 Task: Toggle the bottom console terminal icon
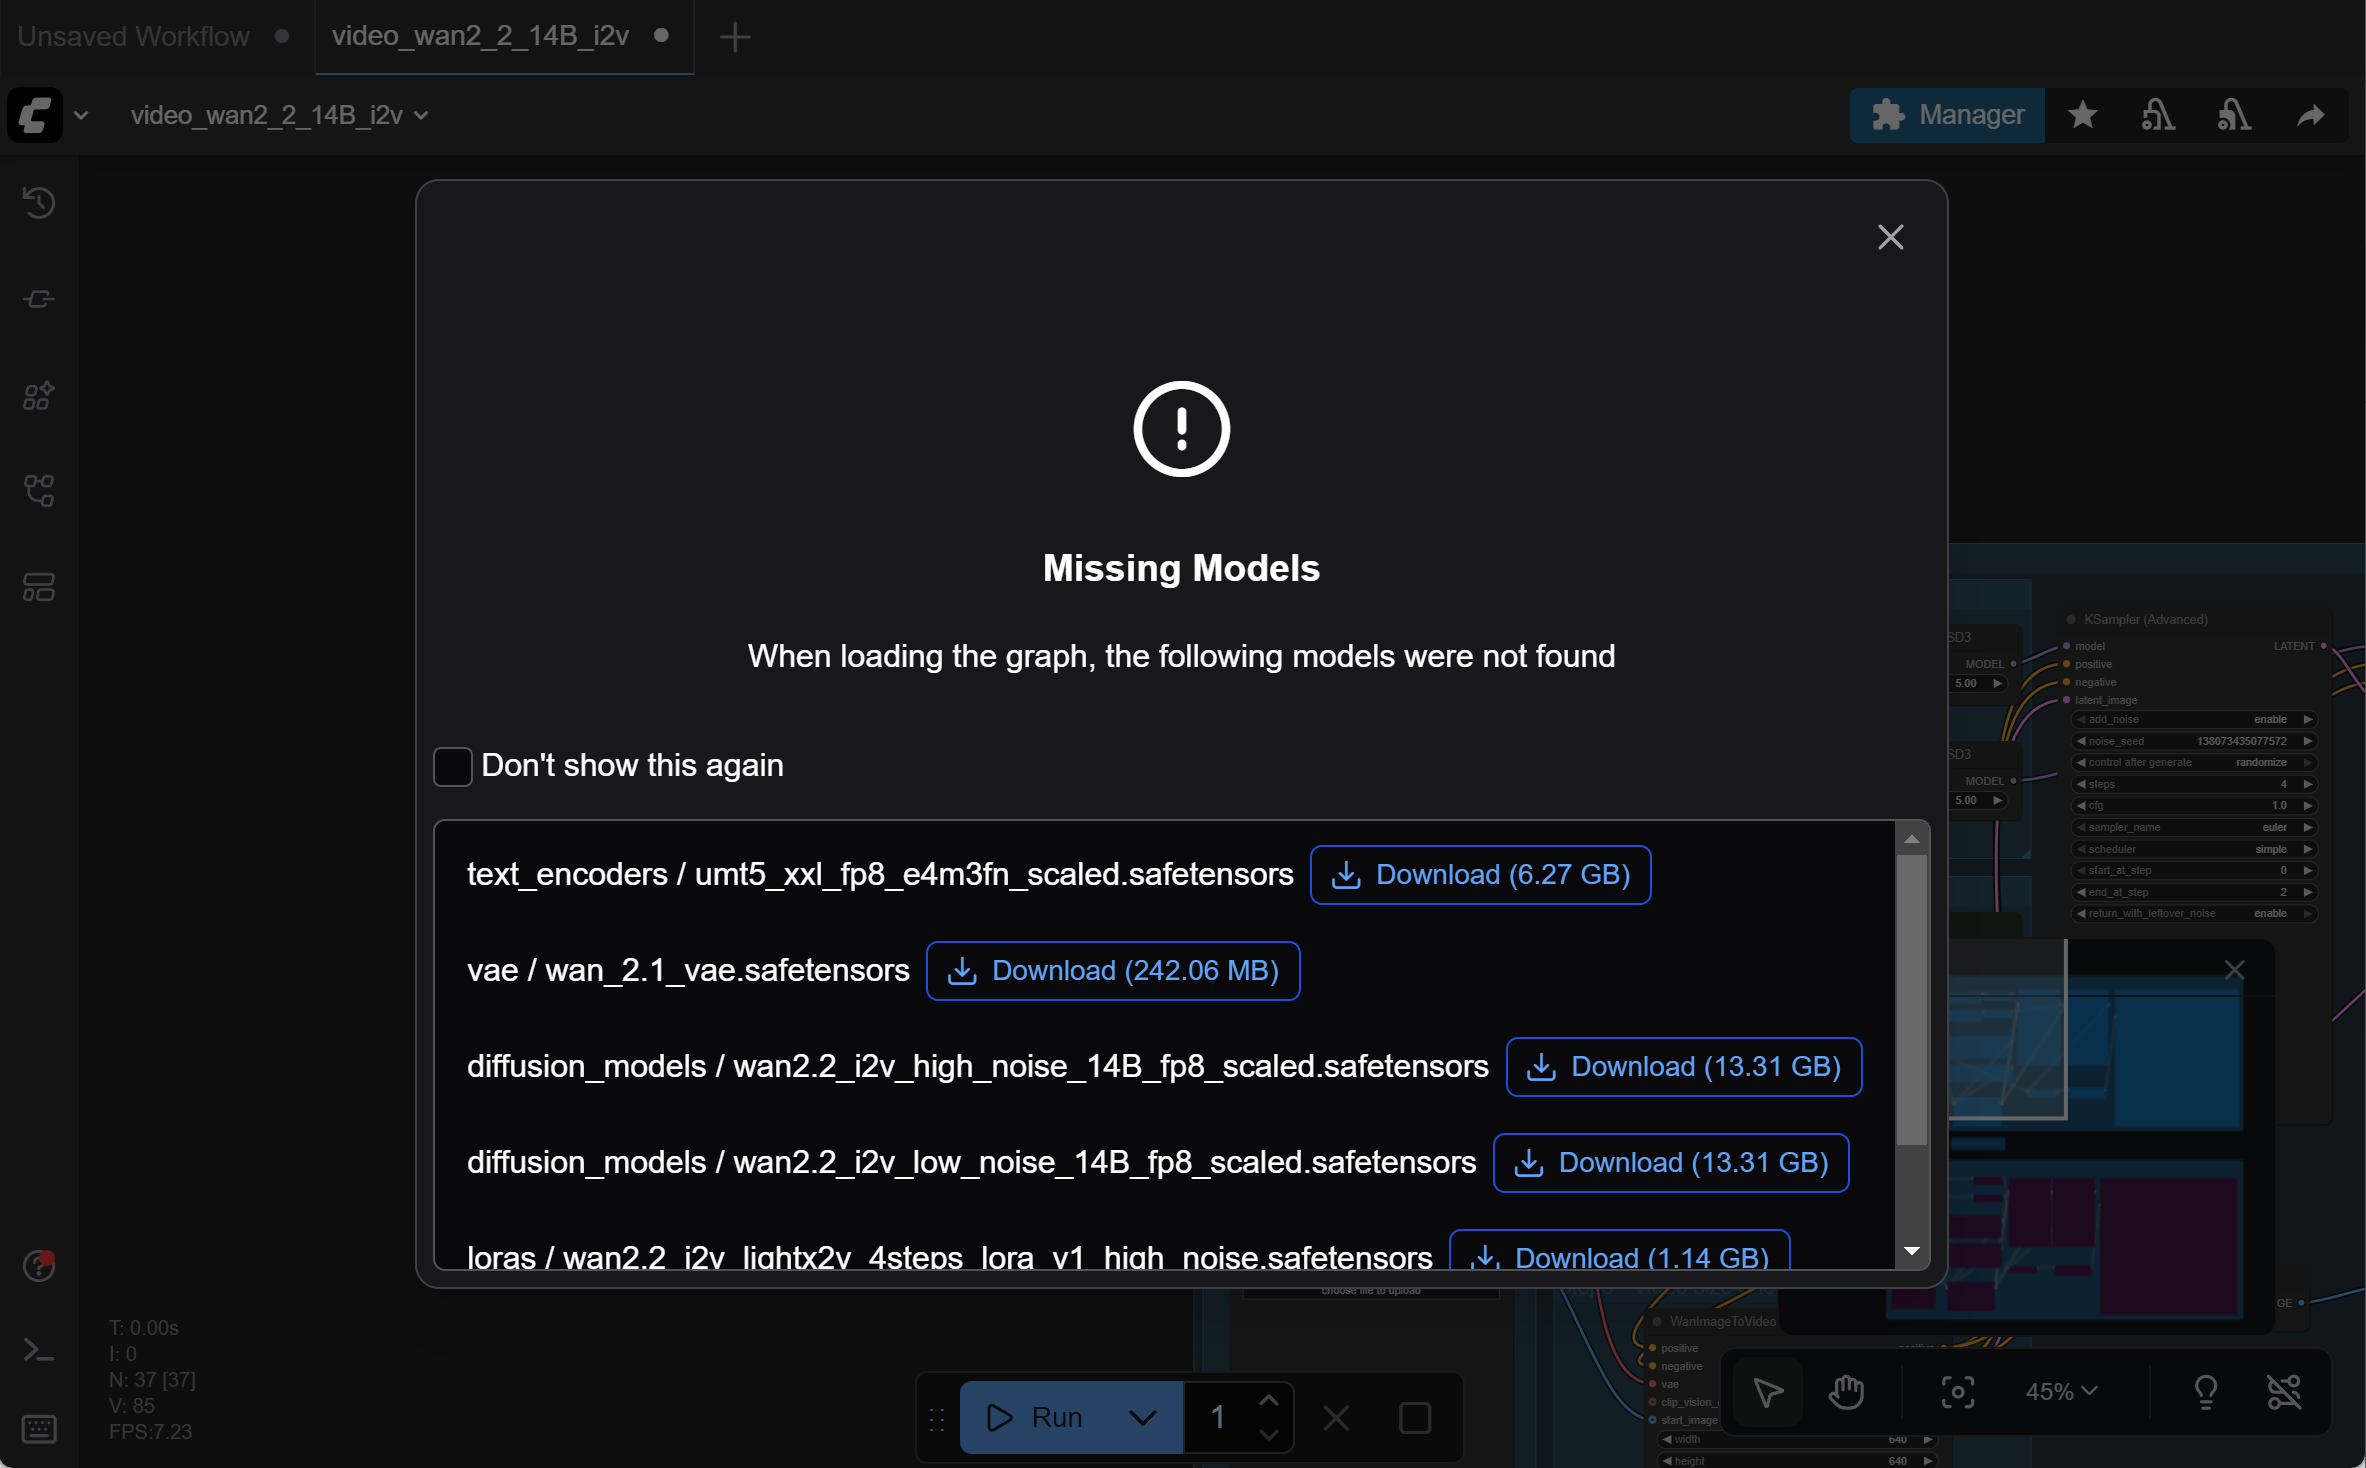coord(39,1351)
